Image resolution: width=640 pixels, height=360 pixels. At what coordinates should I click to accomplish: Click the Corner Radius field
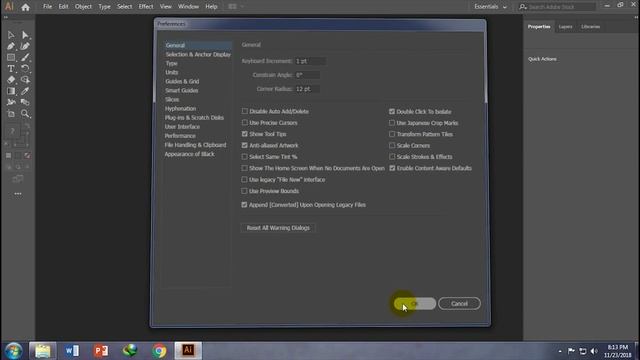(x=307, y=89)
